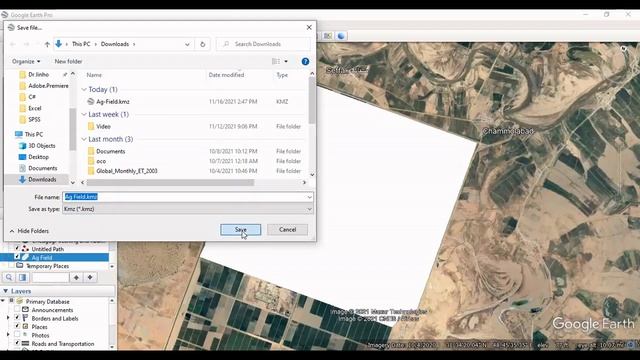Open the File name dropdown arrow
The height and width of the screenshot is (360, 640).
pos(309,197)
